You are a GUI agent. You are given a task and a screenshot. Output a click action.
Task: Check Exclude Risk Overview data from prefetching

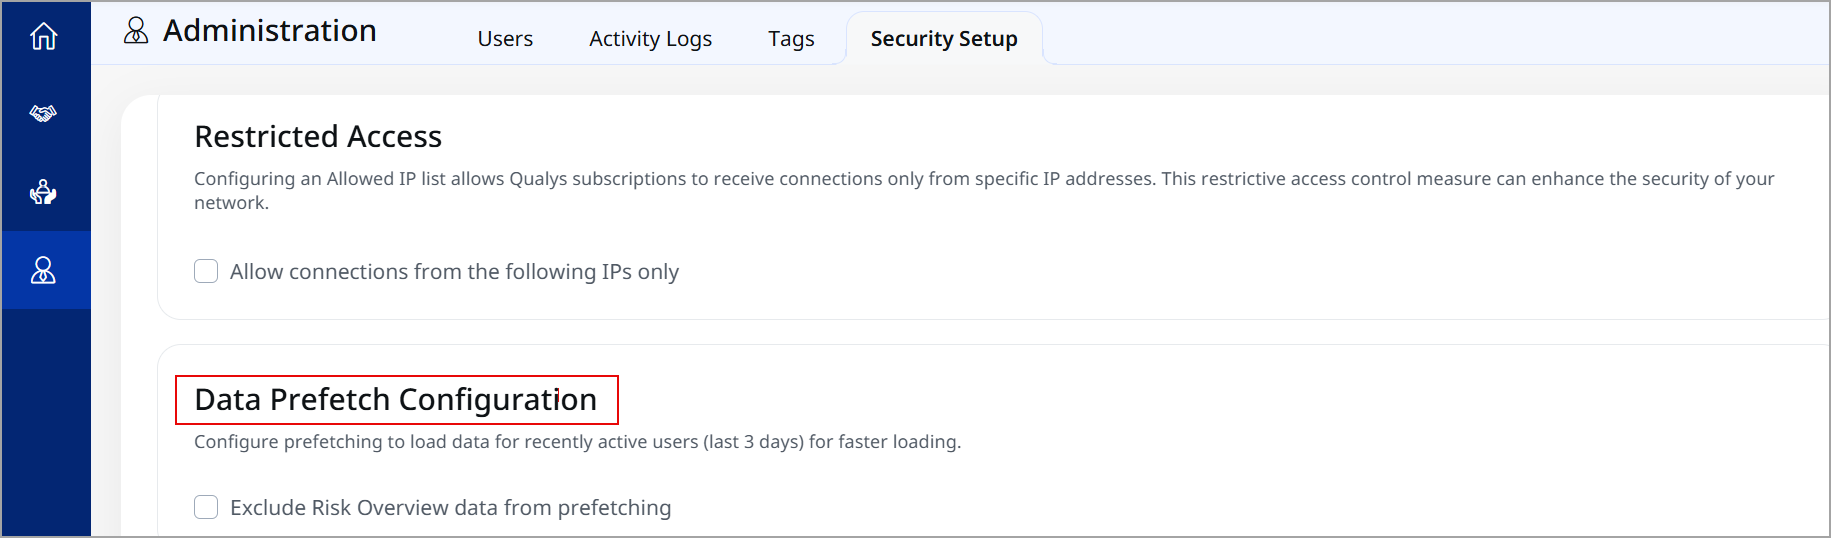(x=206, y=507)
